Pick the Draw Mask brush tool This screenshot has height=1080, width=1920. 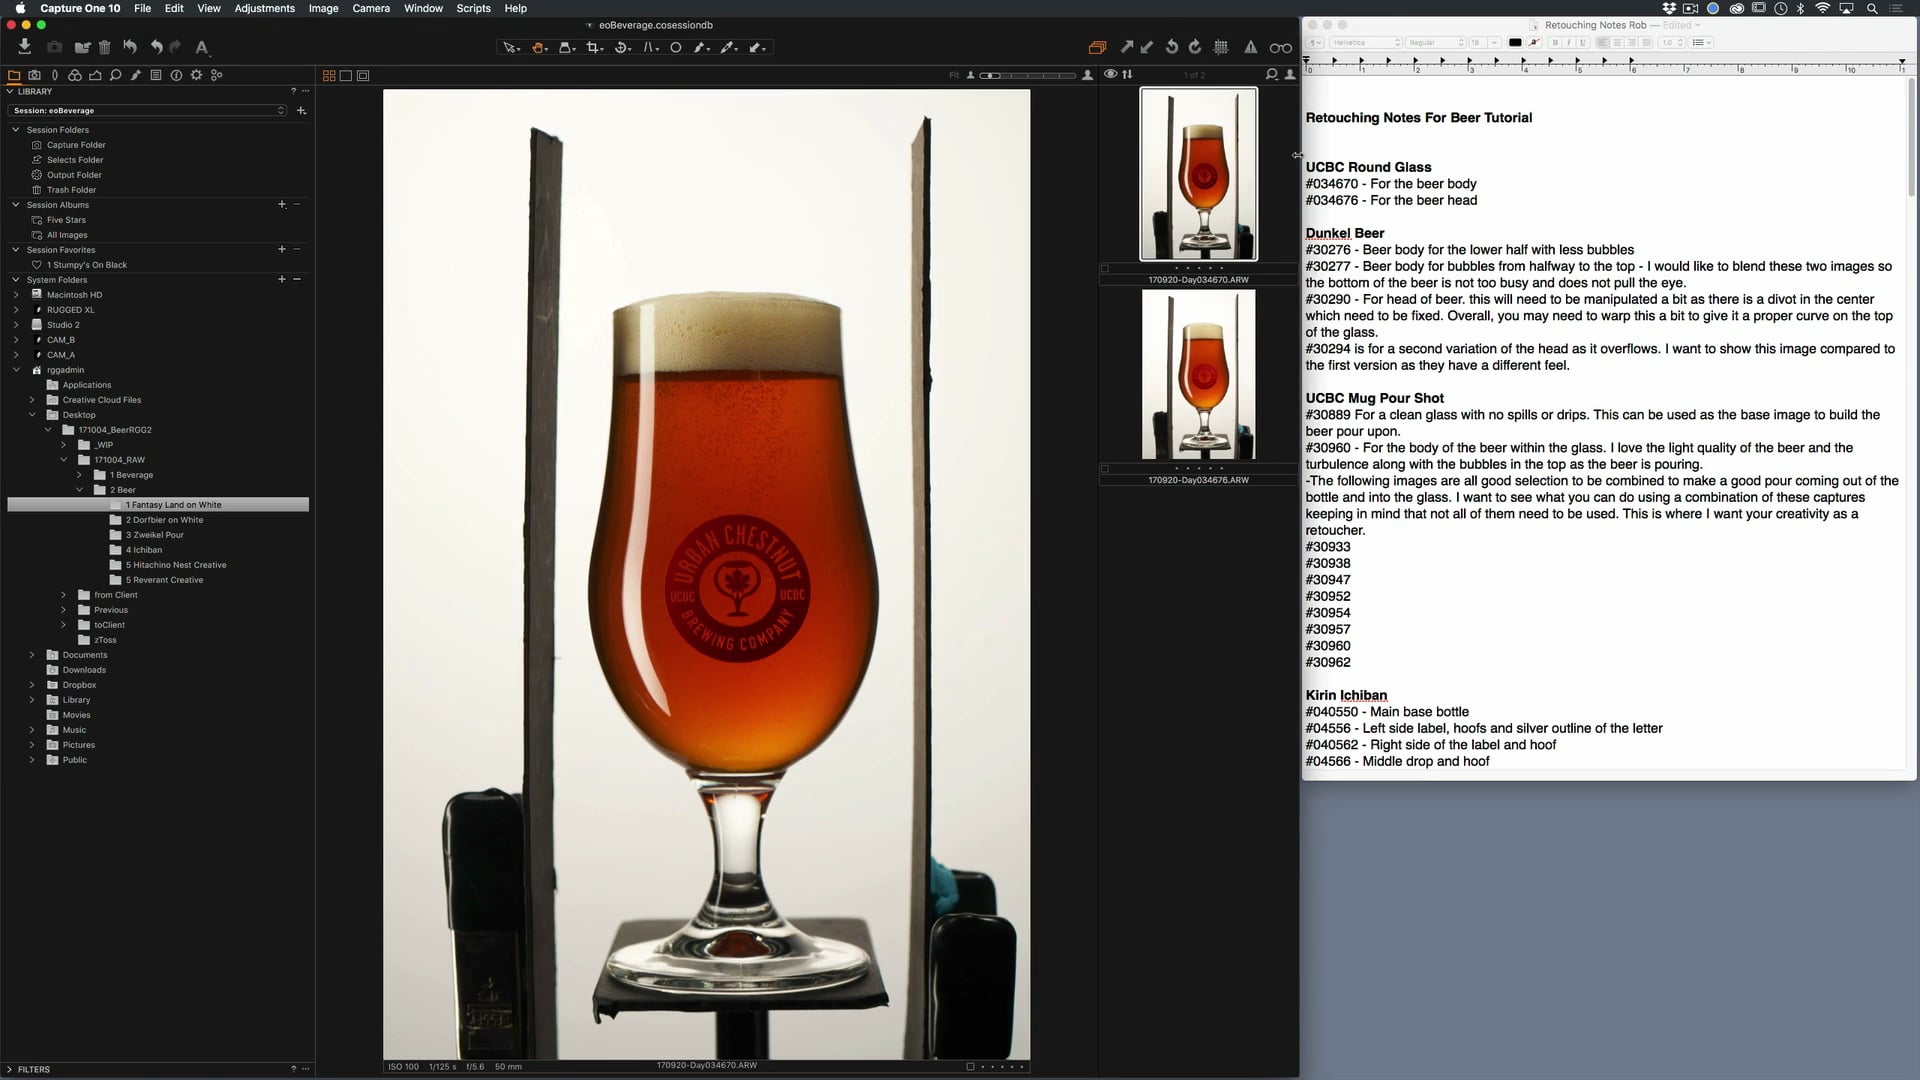pyautogui.click(x=701, y=47)
